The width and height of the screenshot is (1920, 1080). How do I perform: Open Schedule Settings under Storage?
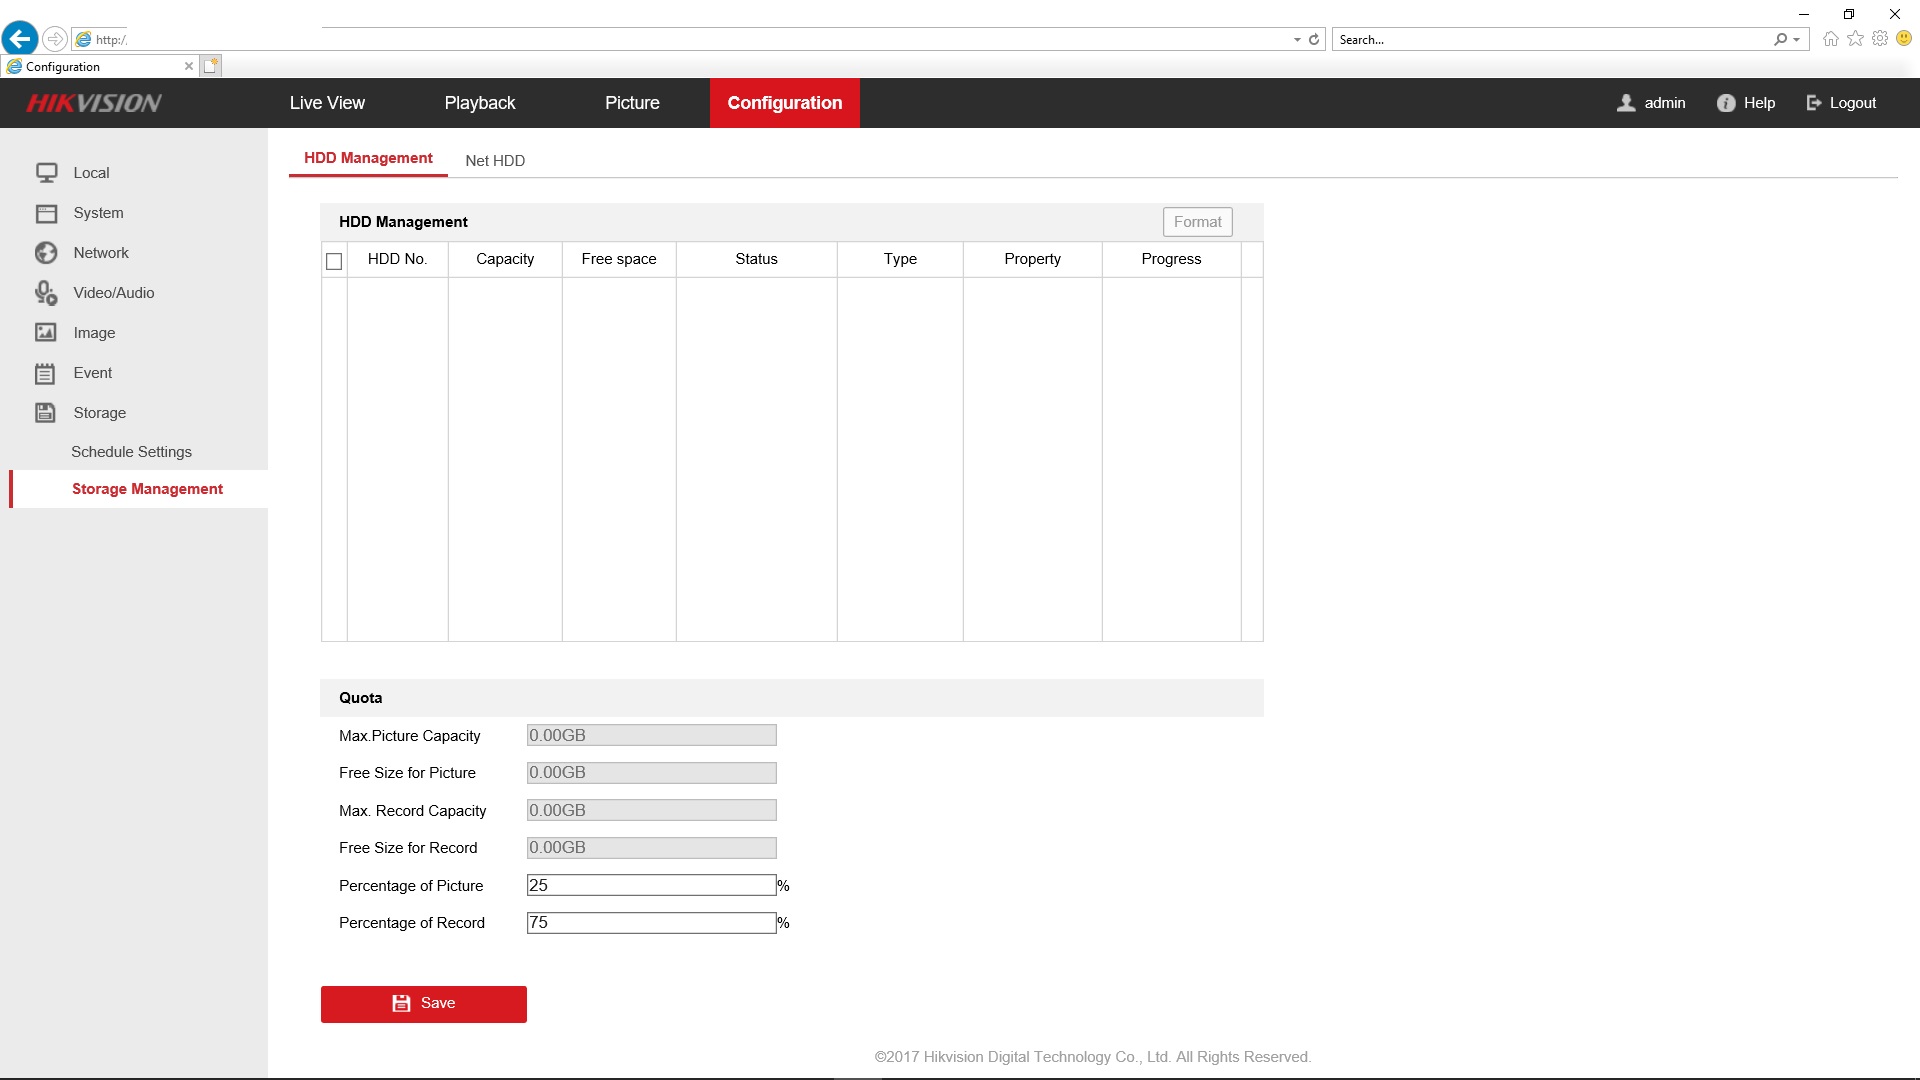tap(131, 452)
